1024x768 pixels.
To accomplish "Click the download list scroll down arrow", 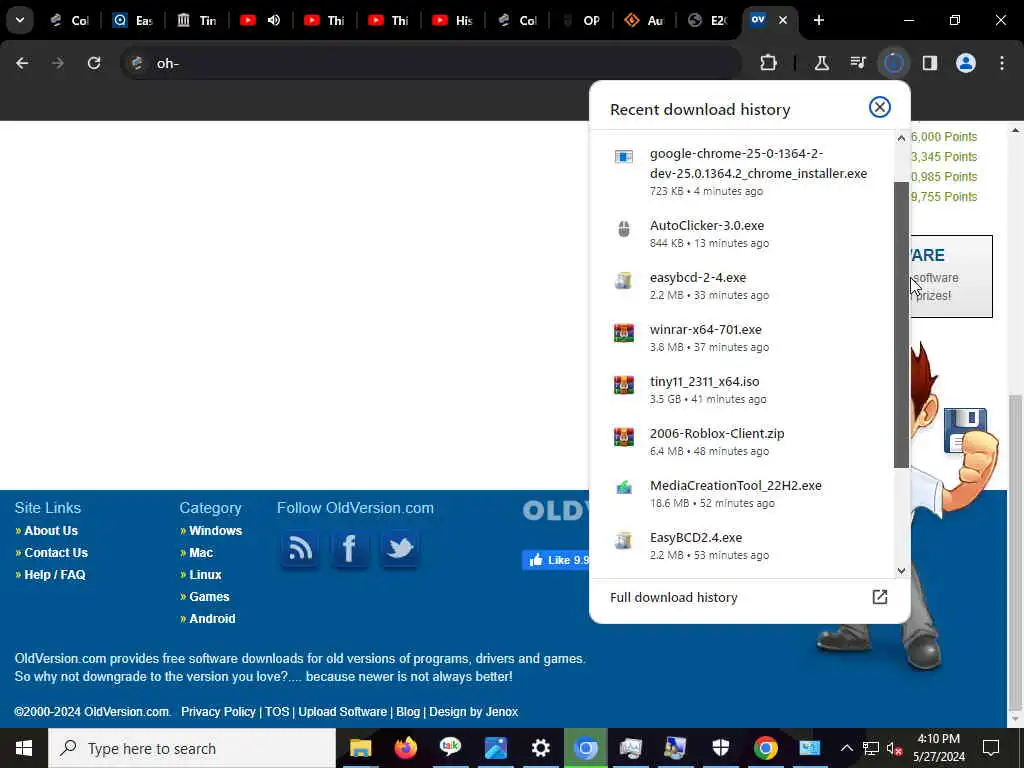I will (x=901, y=571).
